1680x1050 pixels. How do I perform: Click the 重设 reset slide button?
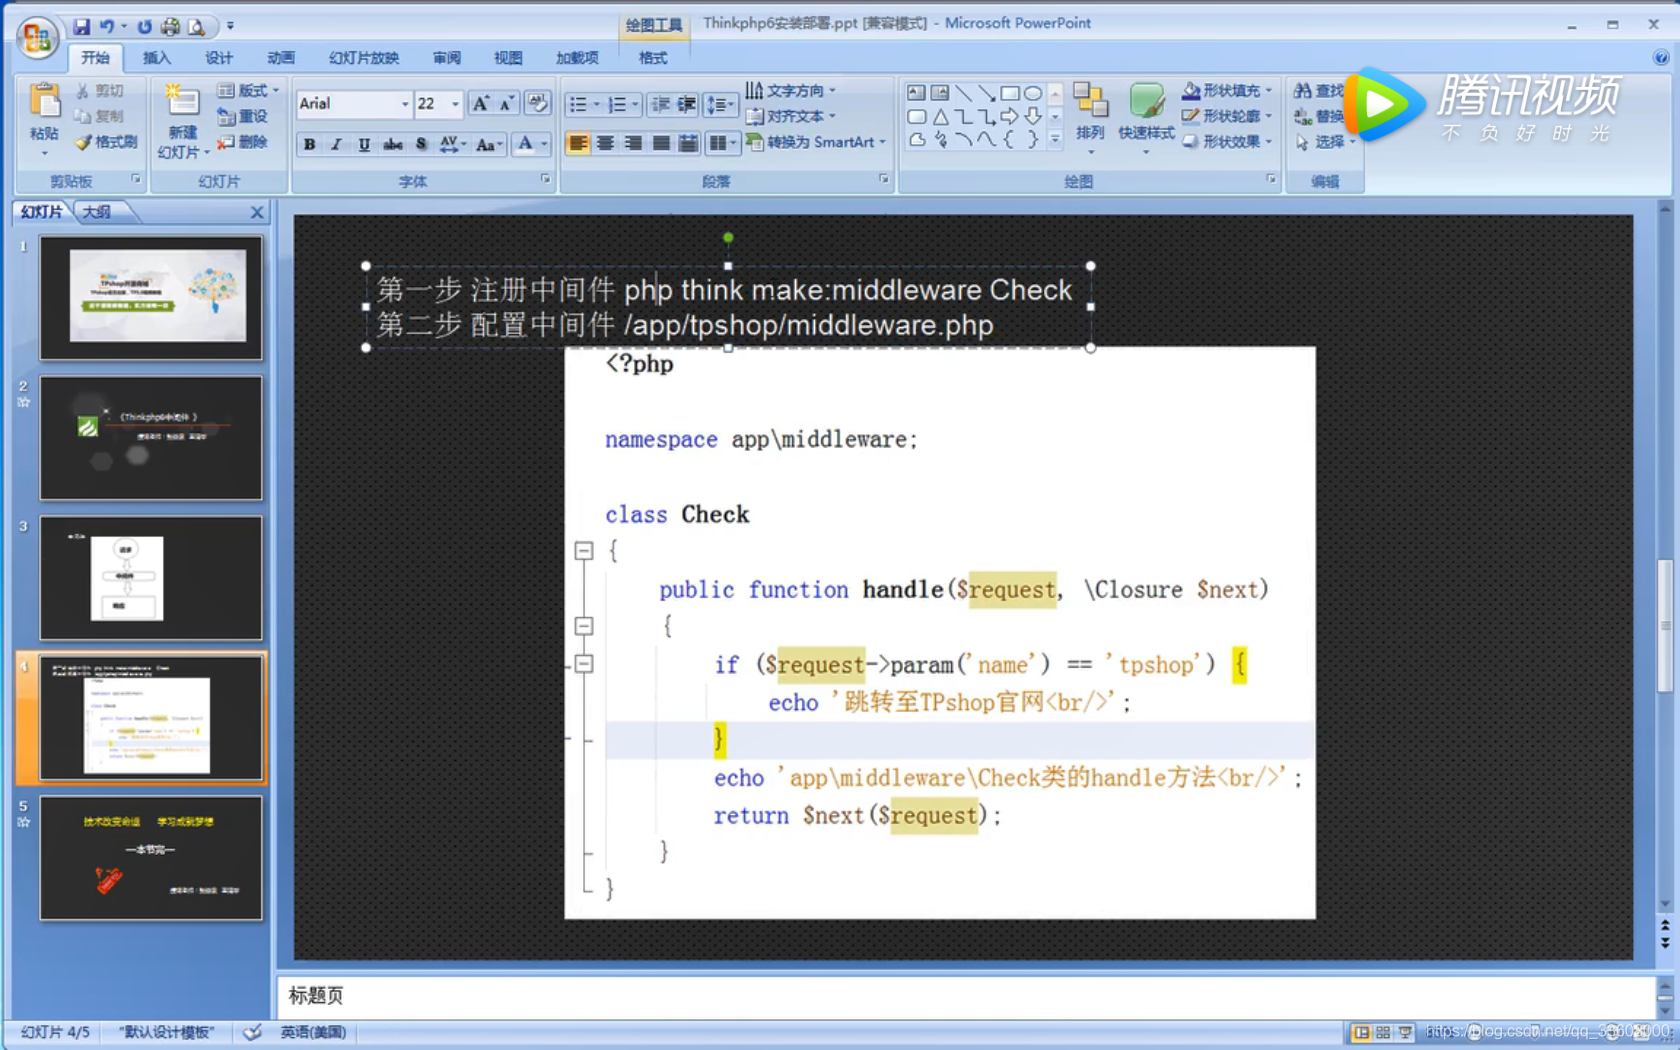point(243,116)
